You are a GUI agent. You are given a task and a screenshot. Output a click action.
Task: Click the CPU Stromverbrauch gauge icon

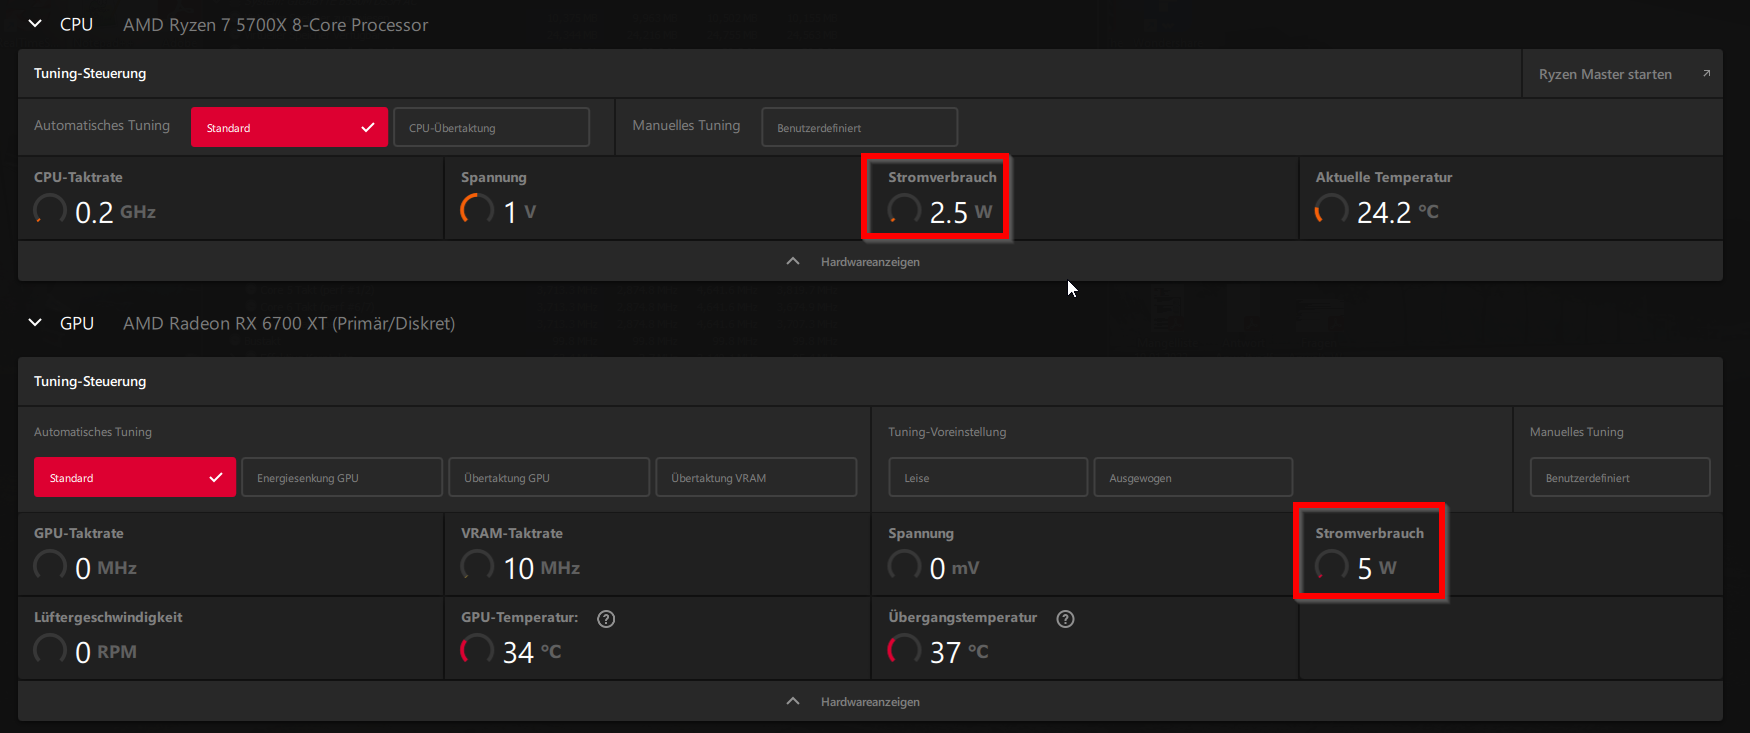click(x=904, y=209)
